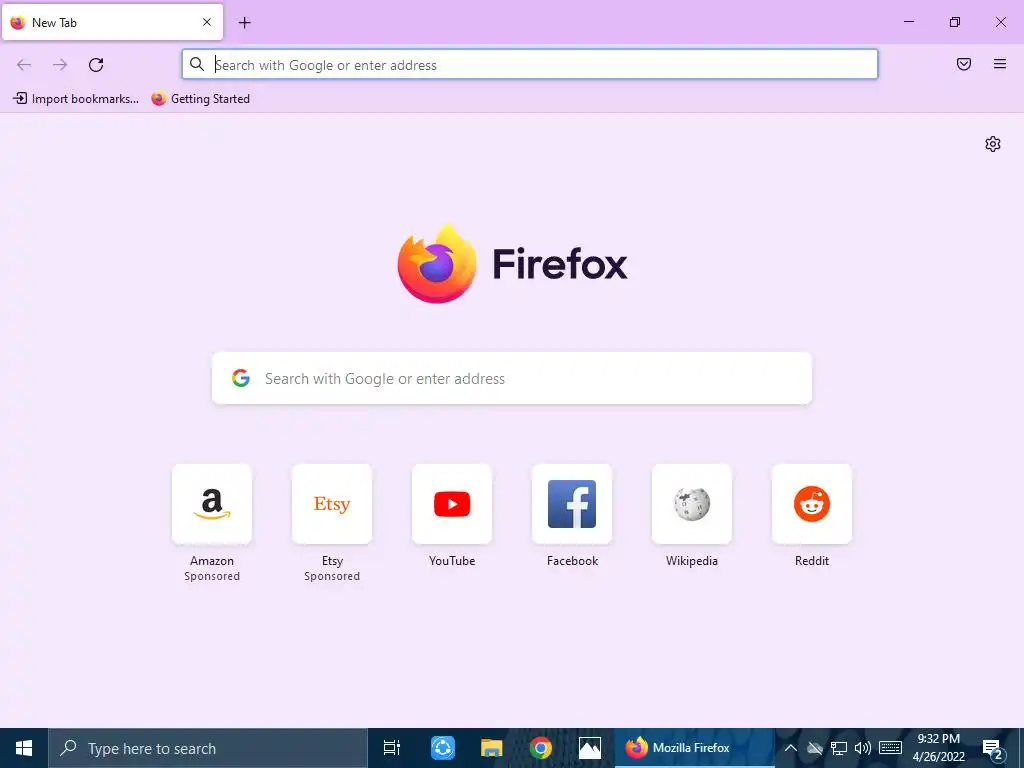Open a new tab with plus button
Viewport: 1024px width, 768px height.
pyautogui.click(x=244, y=22)
